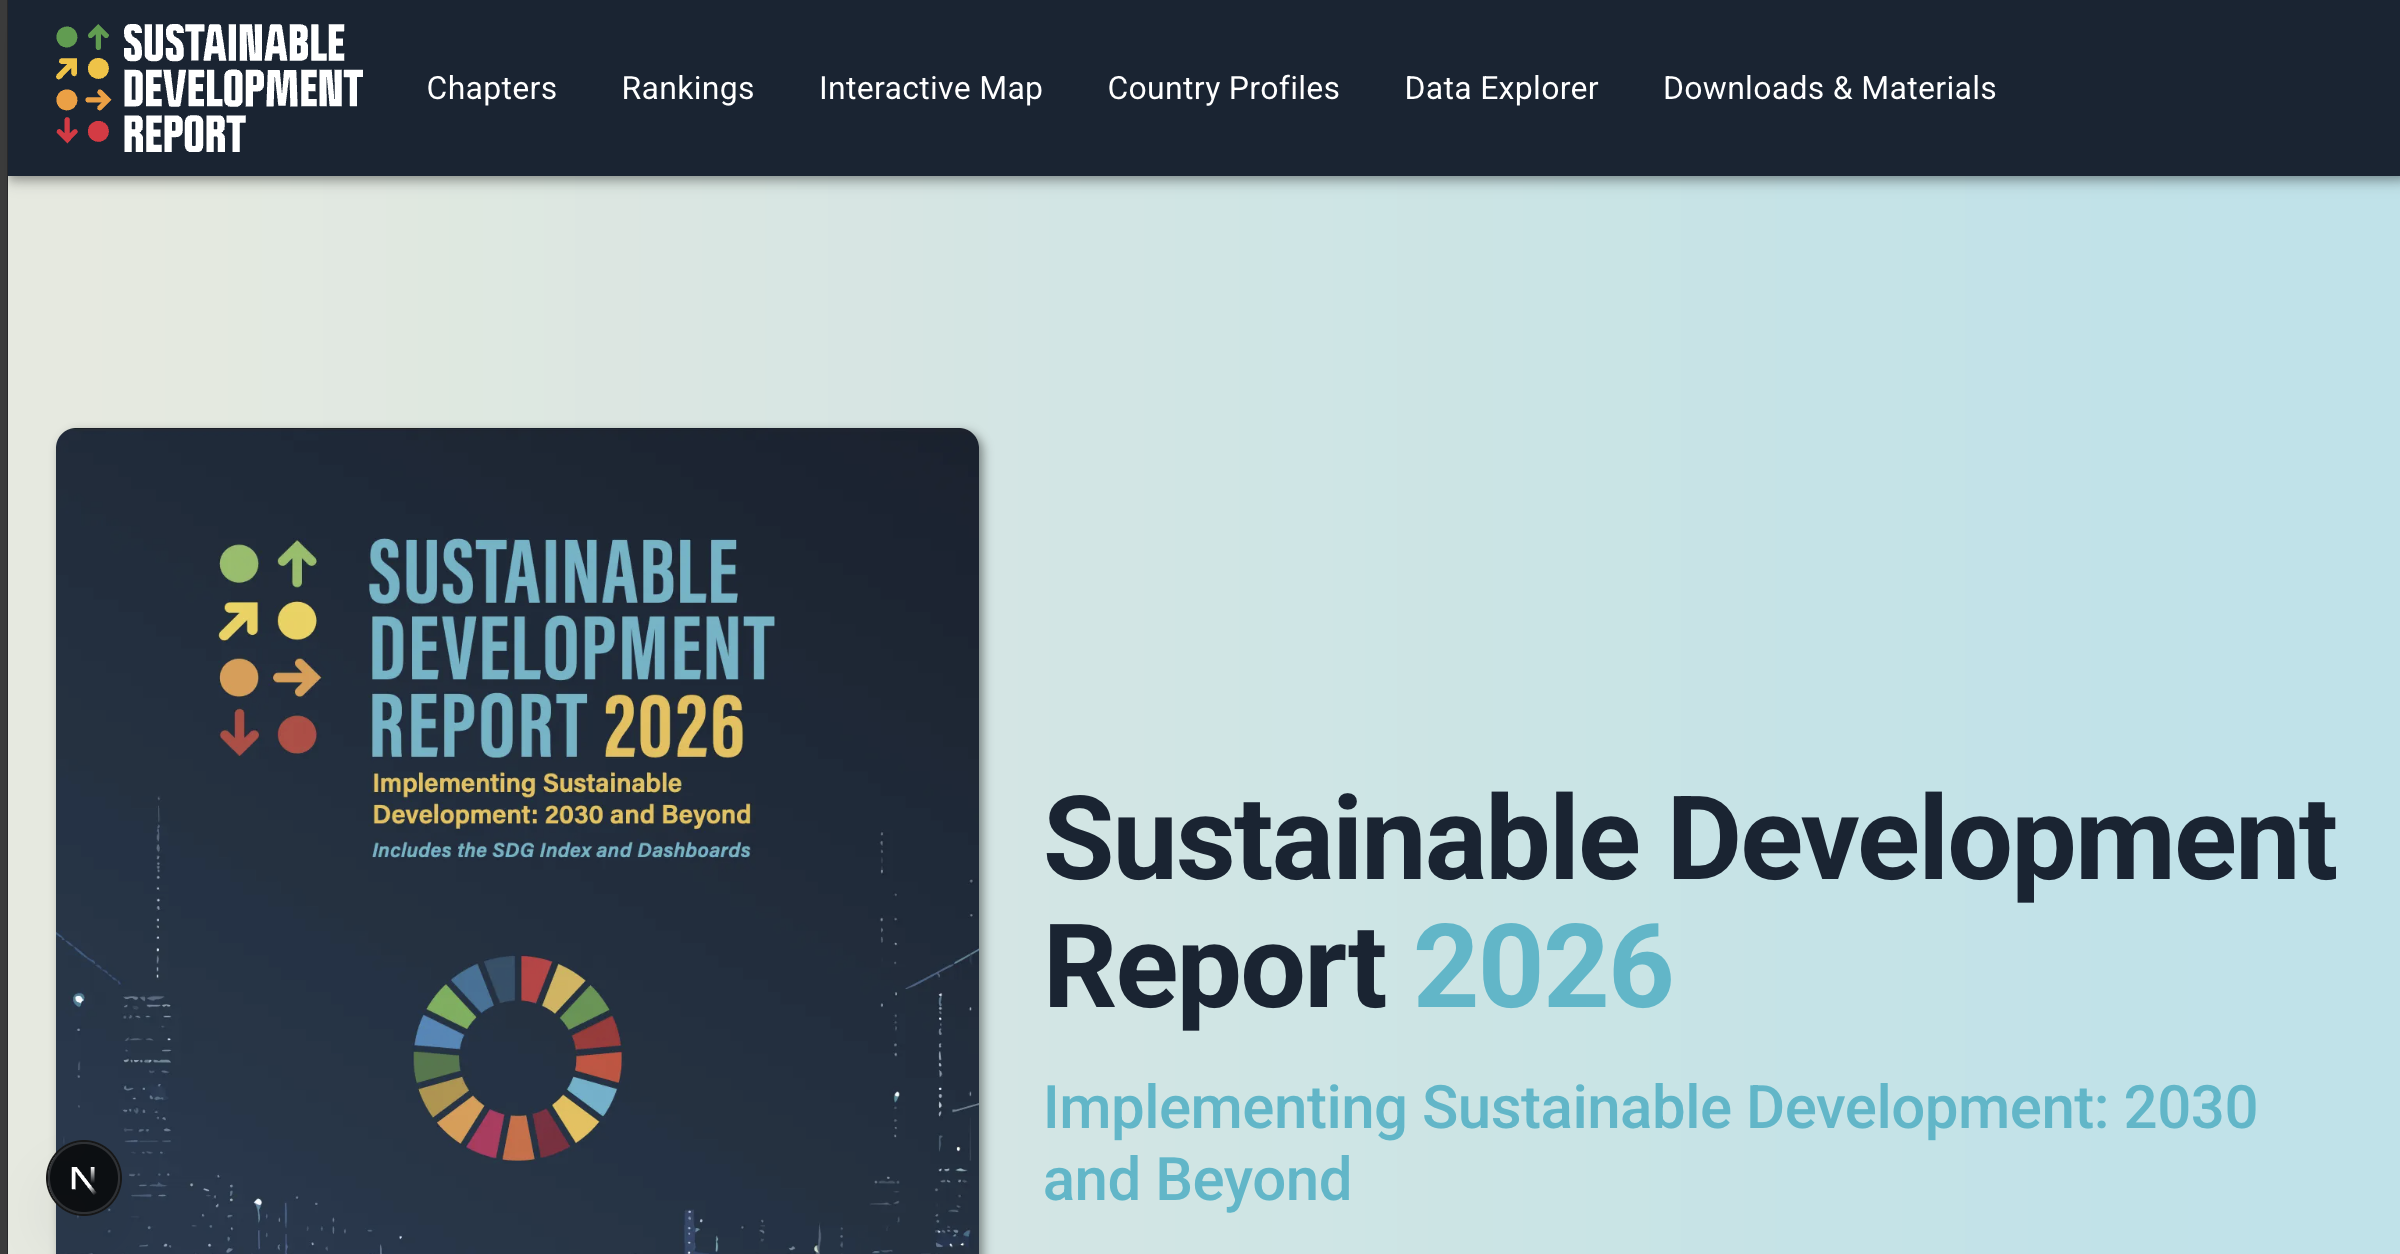Viewport: 2400px width, 1254px height.
Task: Click the Next.js dev tools badge
Action: pos(84,1178)
